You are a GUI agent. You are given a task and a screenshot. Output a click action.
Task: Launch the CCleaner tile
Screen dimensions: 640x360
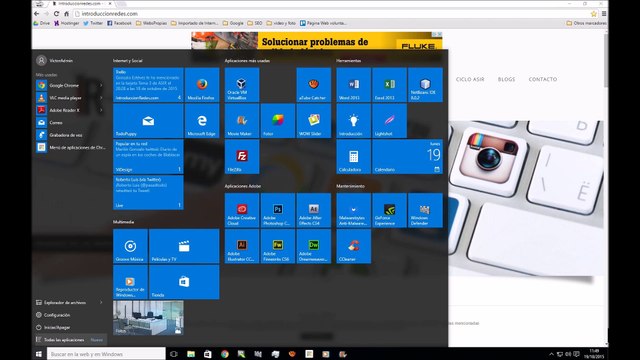[353, 246]
